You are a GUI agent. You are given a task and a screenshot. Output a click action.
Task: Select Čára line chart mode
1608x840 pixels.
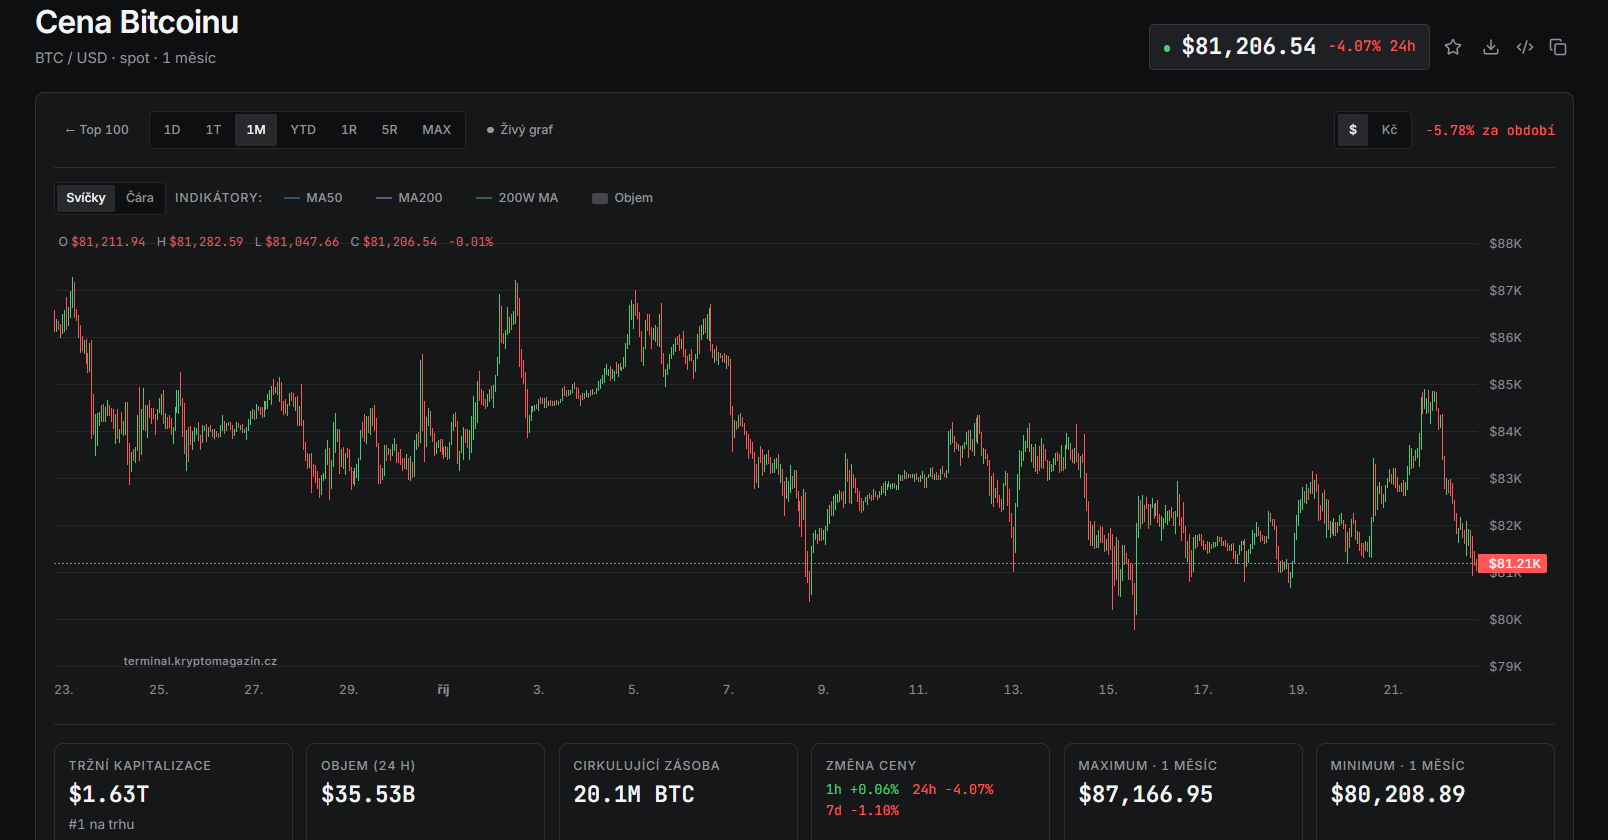coord(140,198)
